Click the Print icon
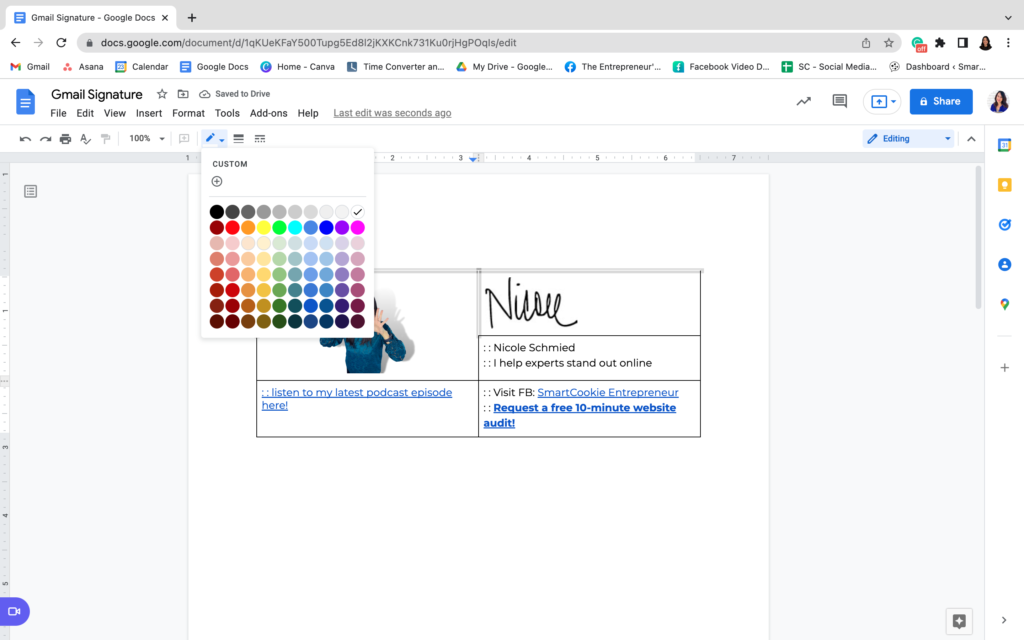 pos(65,138)
